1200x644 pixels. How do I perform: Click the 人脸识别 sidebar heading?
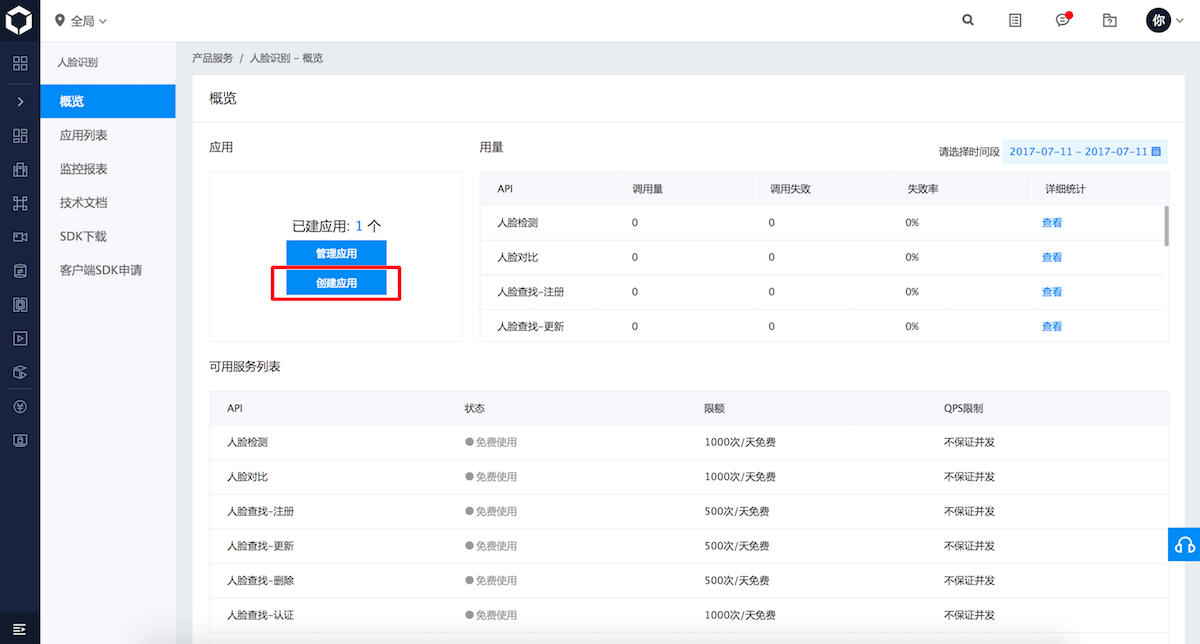(x=78, y=62)
